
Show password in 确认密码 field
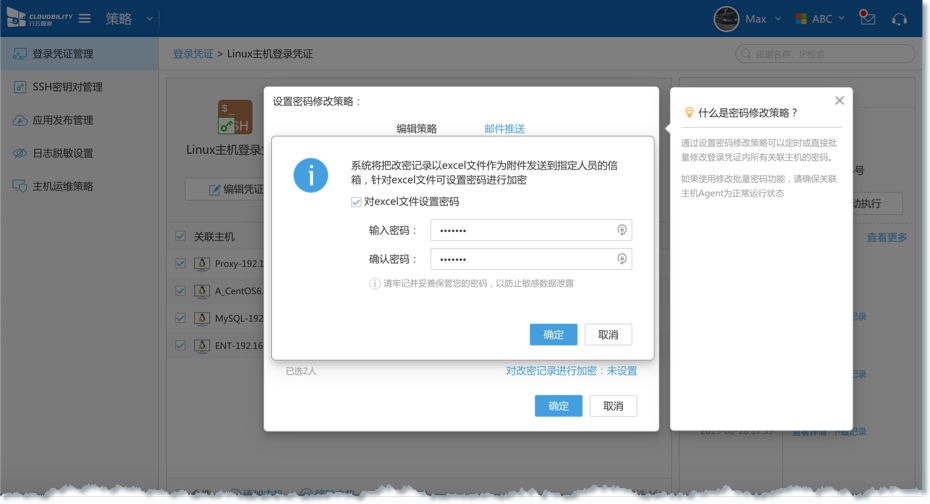click(x=622, y=259)
